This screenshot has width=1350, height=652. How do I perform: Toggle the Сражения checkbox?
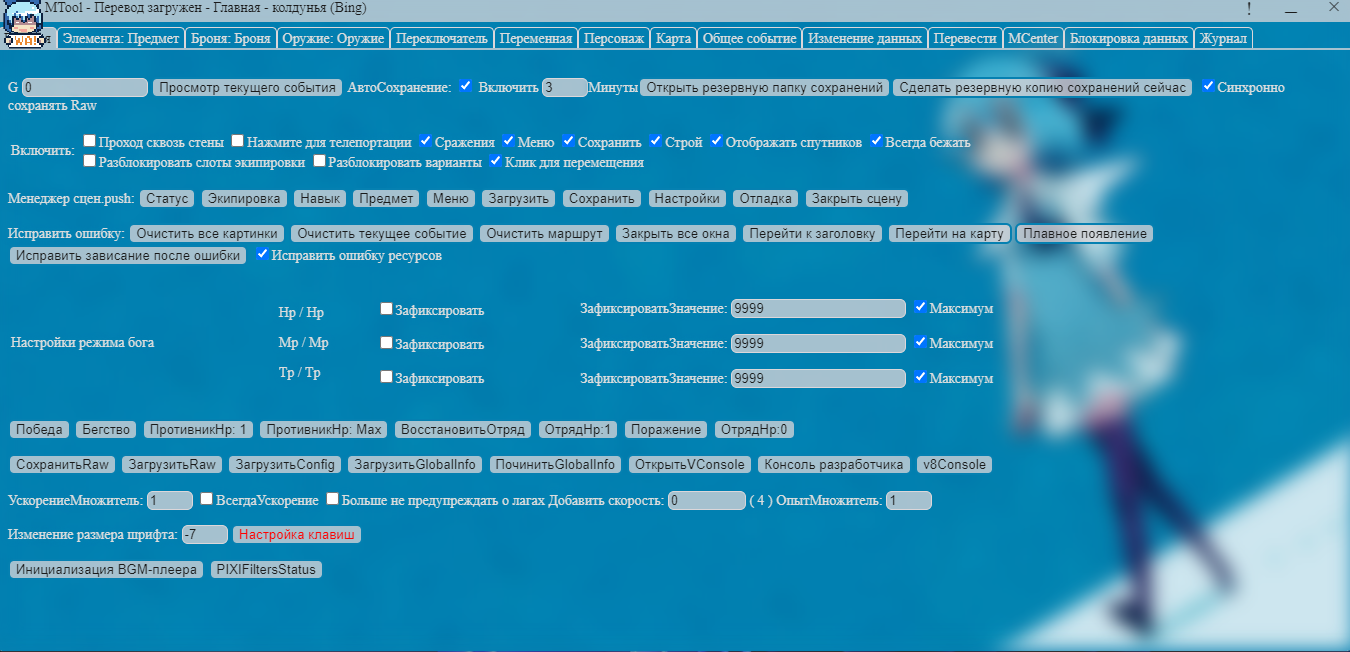point(426,141)
